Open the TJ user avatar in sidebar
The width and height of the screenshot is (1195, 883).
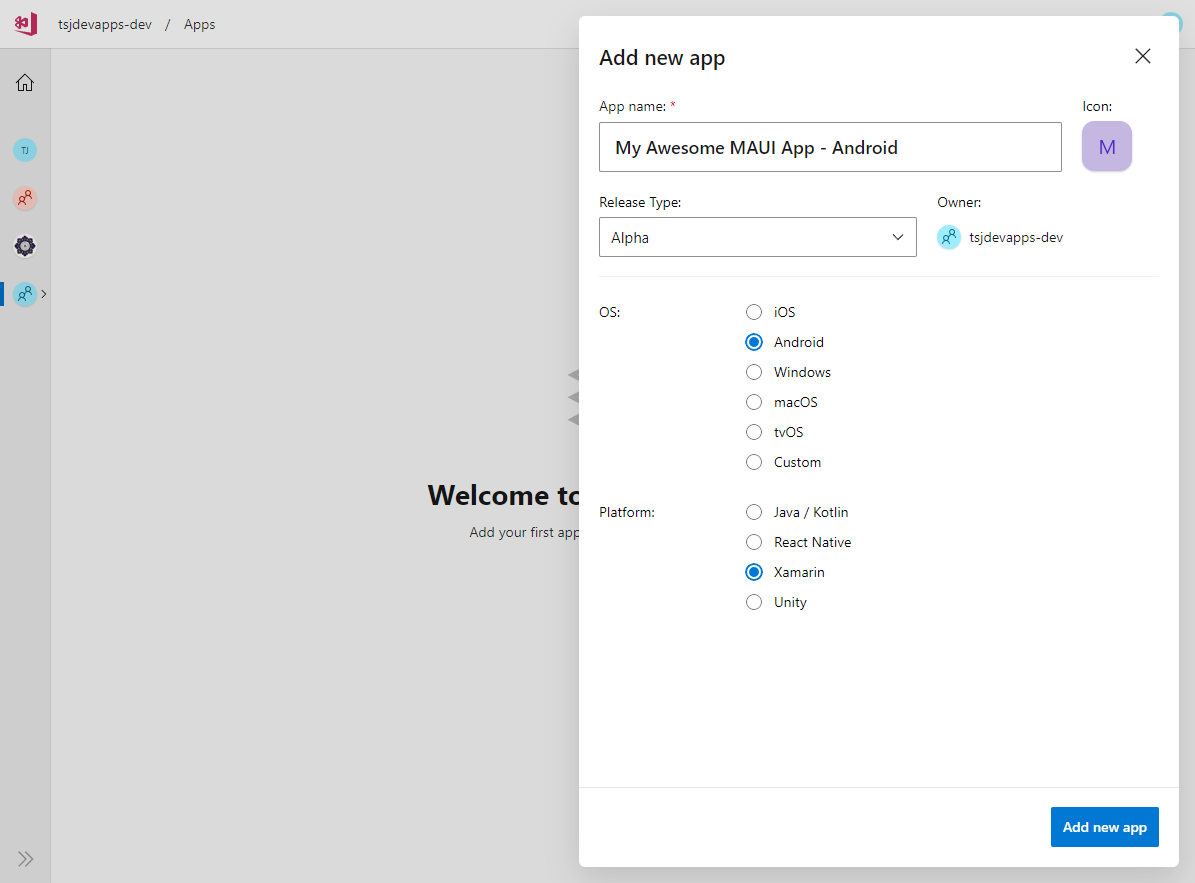pyautogui.click(x=25, y=150)
